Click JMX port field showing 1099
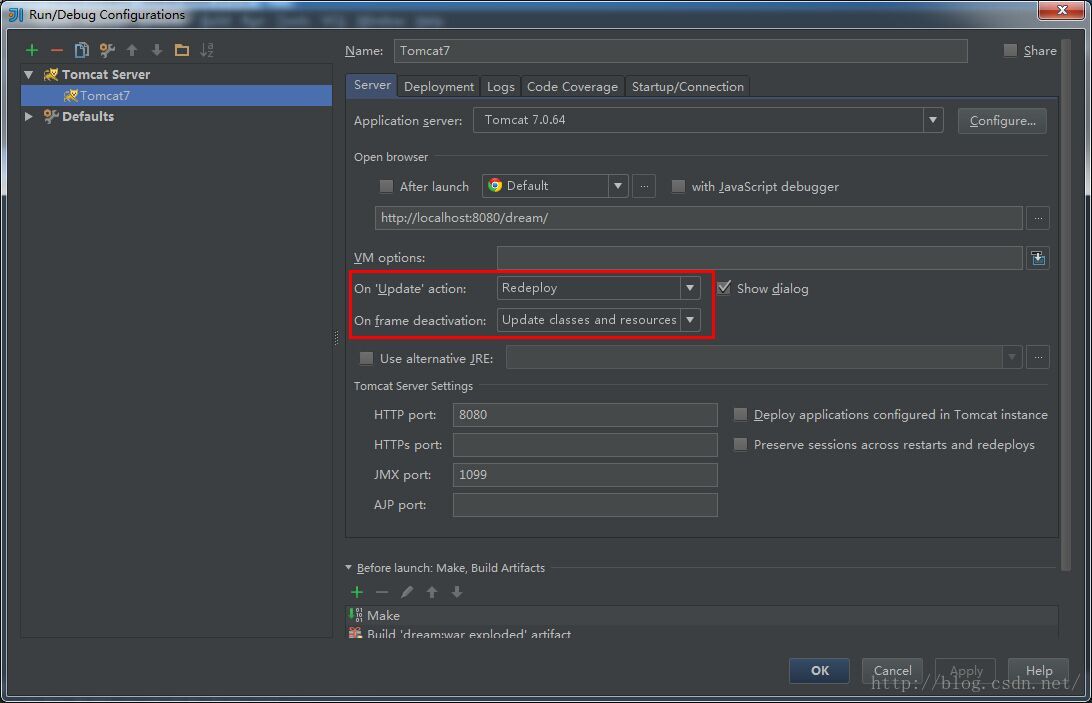 coord(585,474)
